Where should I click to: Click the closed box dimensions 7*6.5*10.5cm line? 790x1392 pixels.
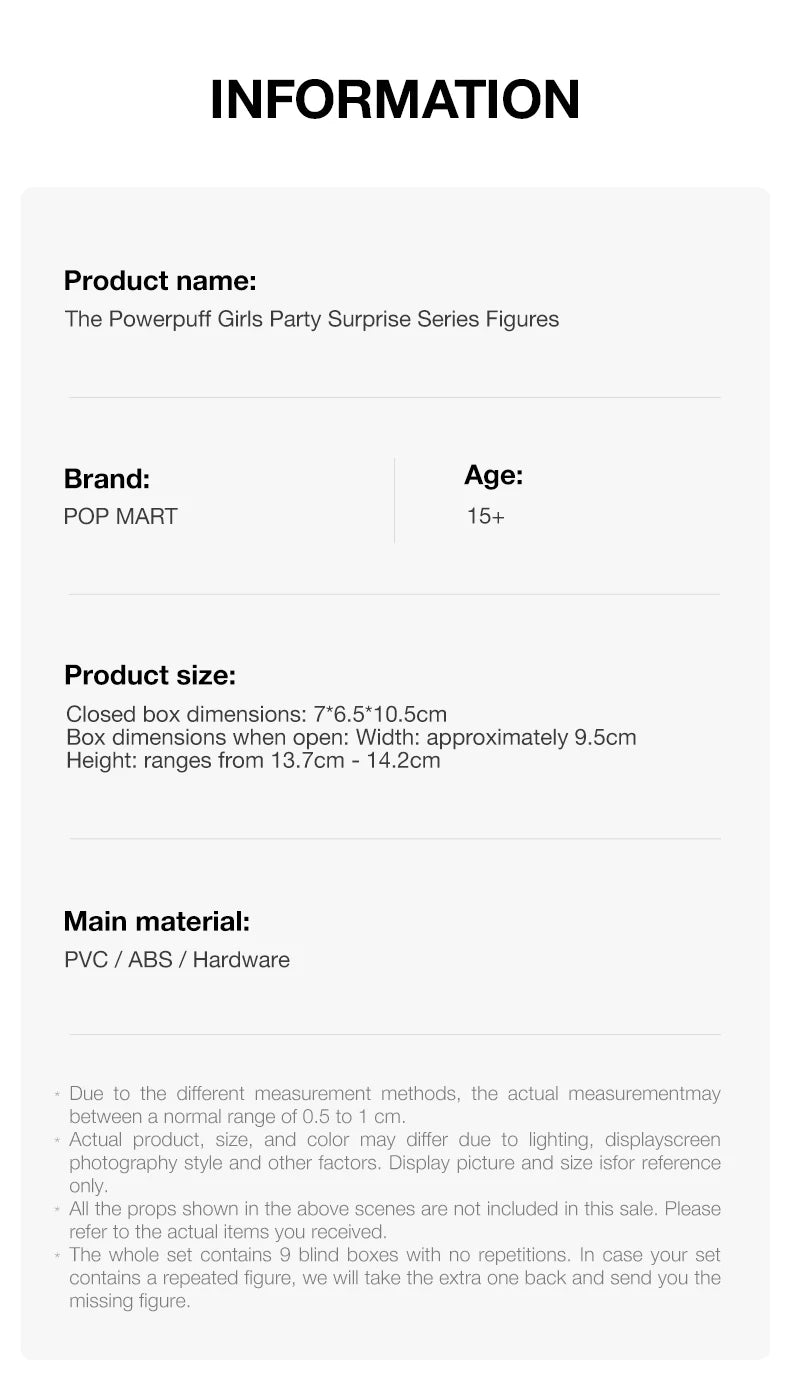coord(256,714)
